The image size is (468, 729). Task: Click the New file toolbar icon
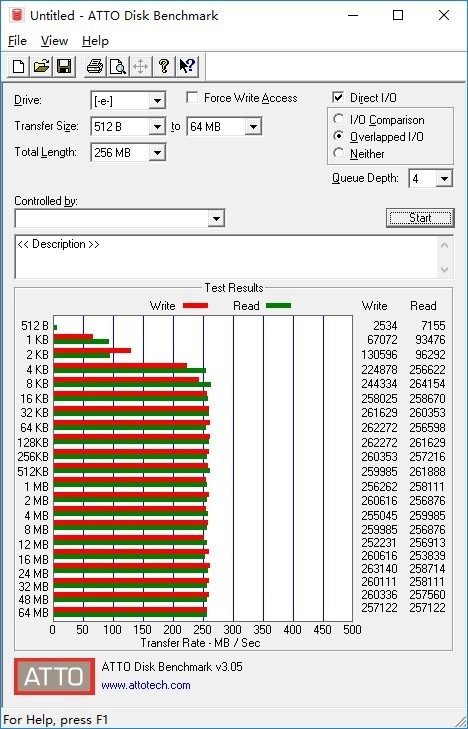point(19,66)
